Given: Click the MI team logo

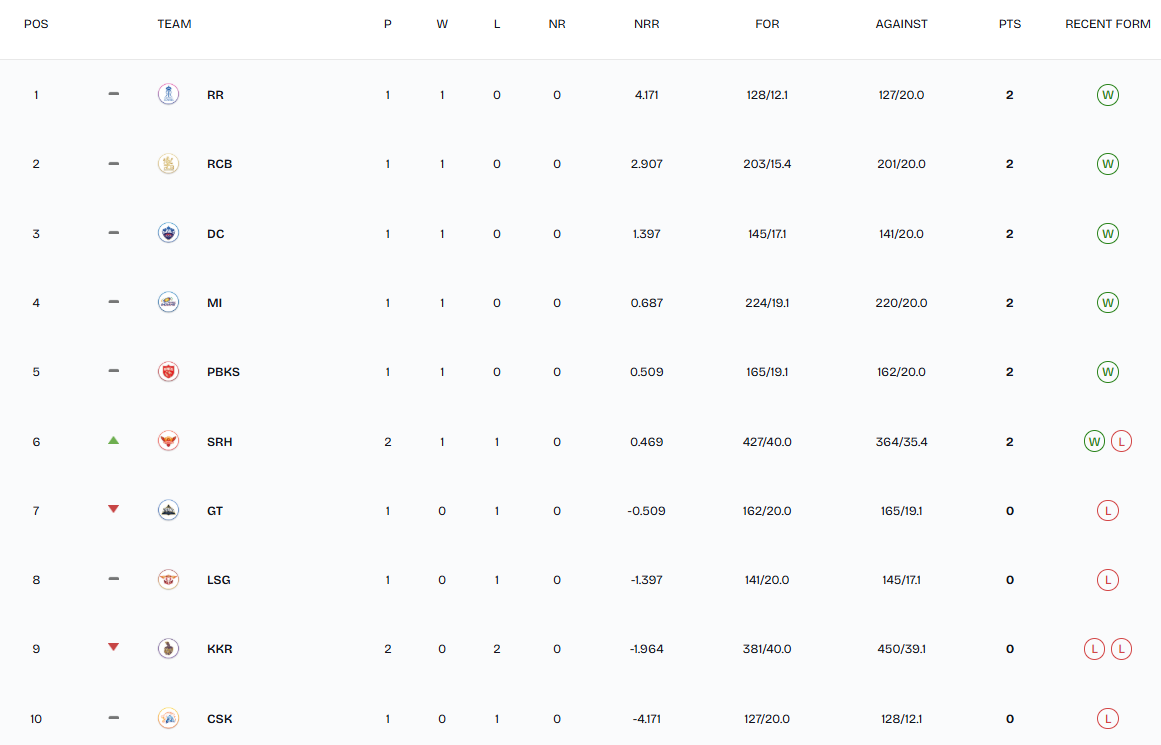Looking at the screenshot, I should pos(169,302).
